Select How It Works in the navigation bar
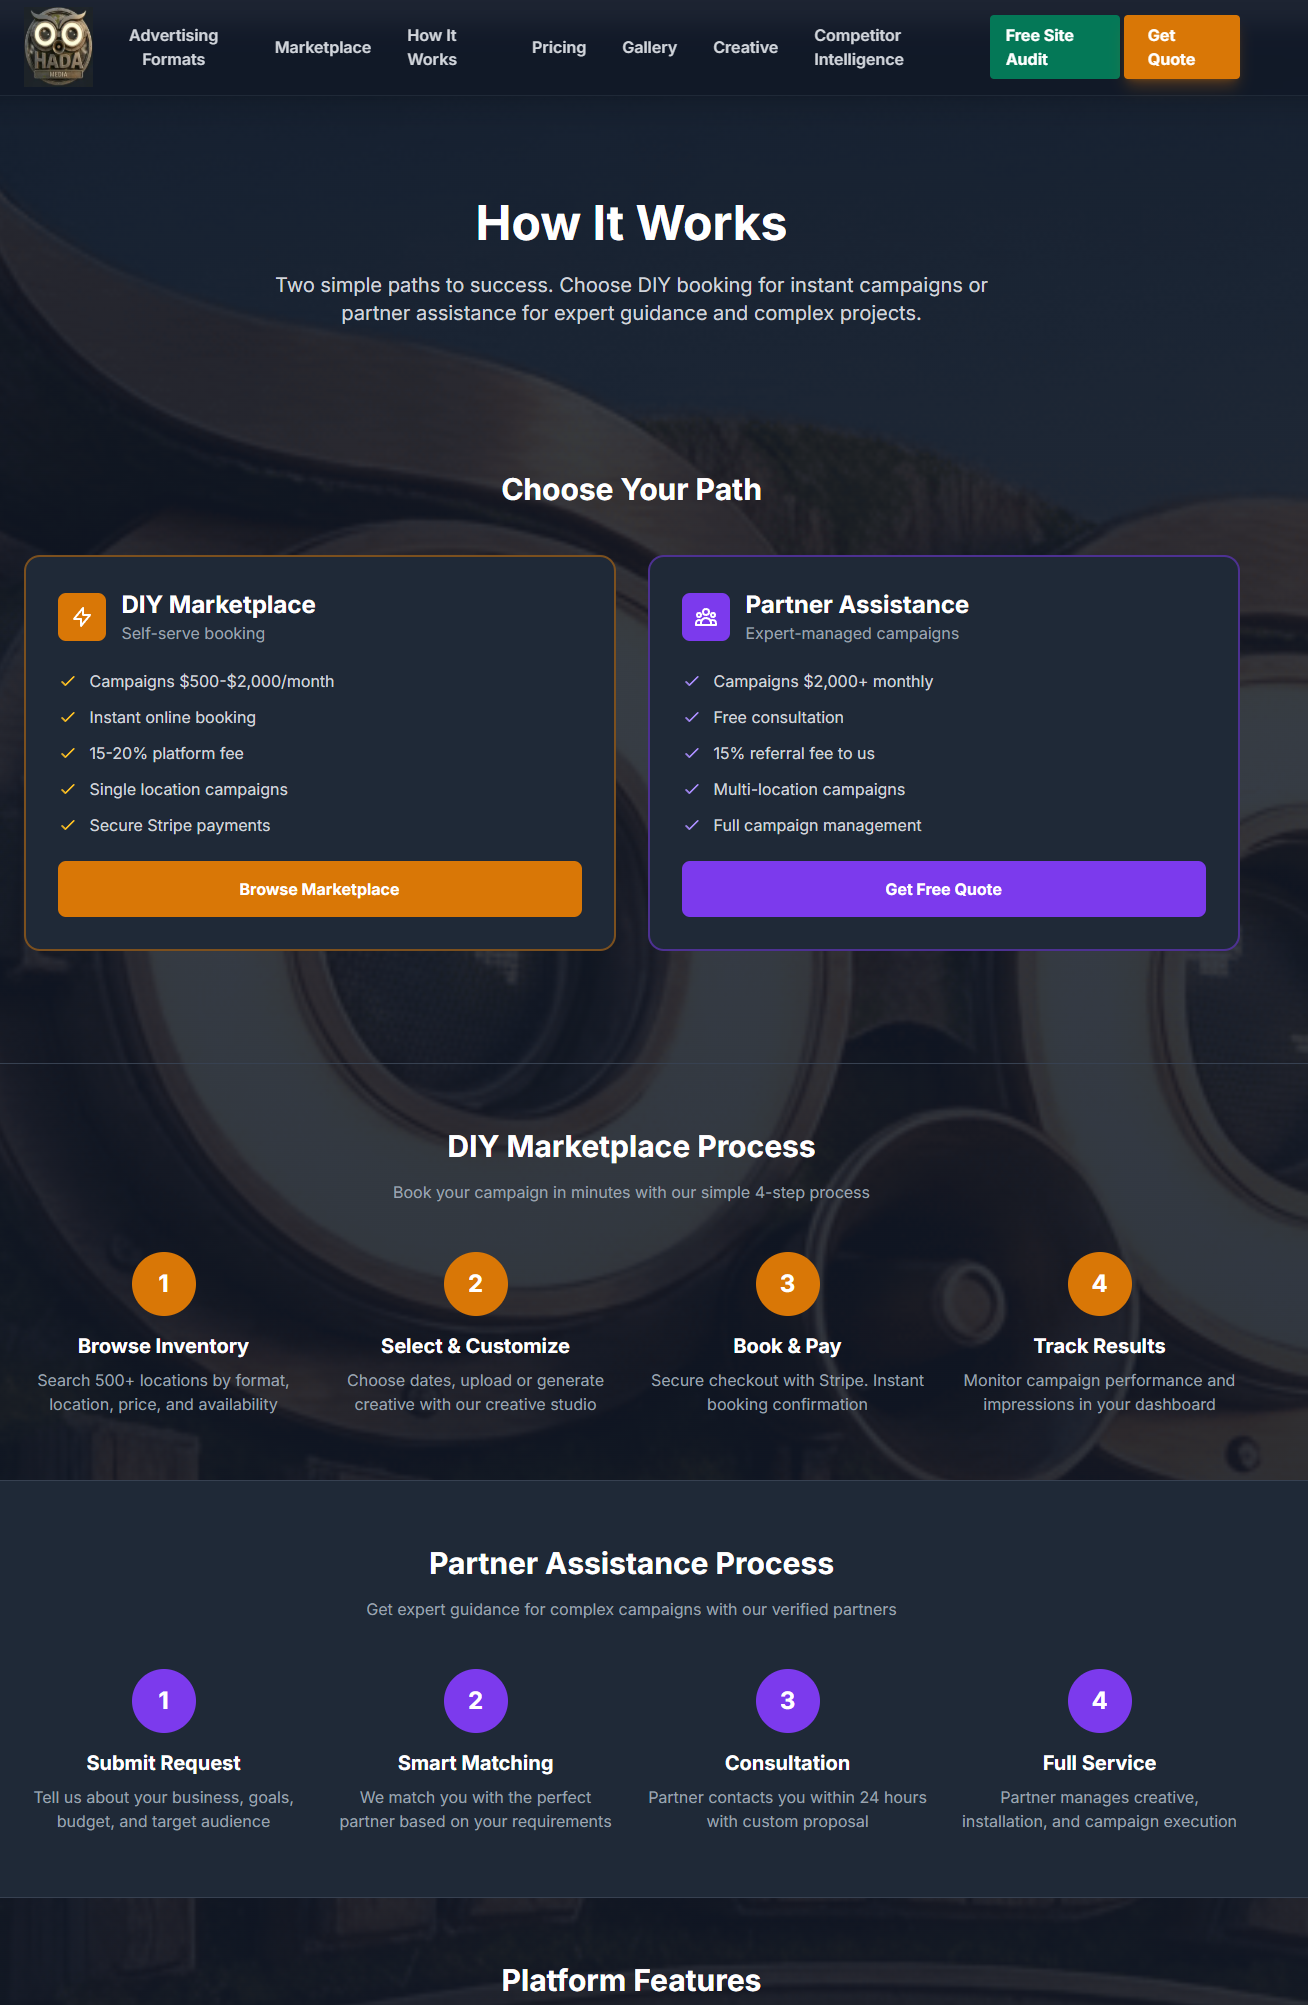Image resolution: width=1308 pixels, height=2005 pixels. tap(432, 47)
